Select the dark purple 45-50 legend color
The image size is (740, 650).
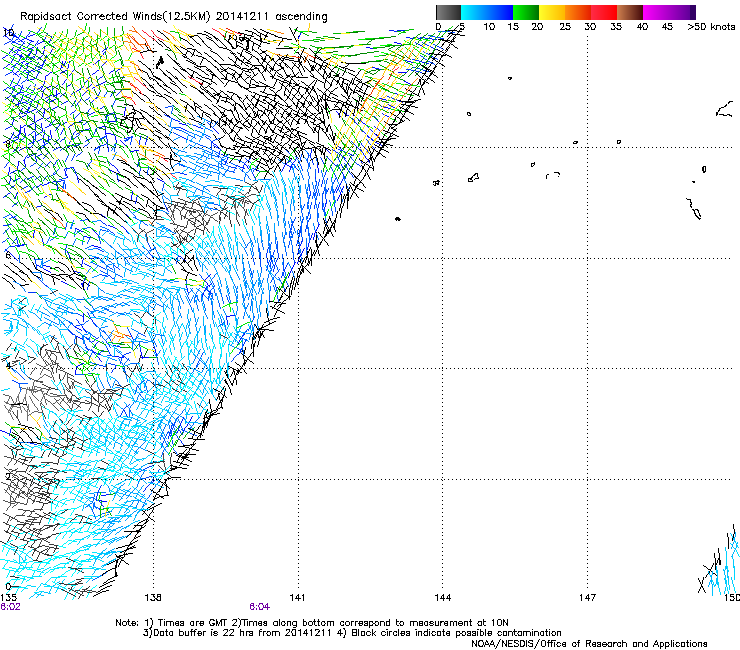coord(682,12)
